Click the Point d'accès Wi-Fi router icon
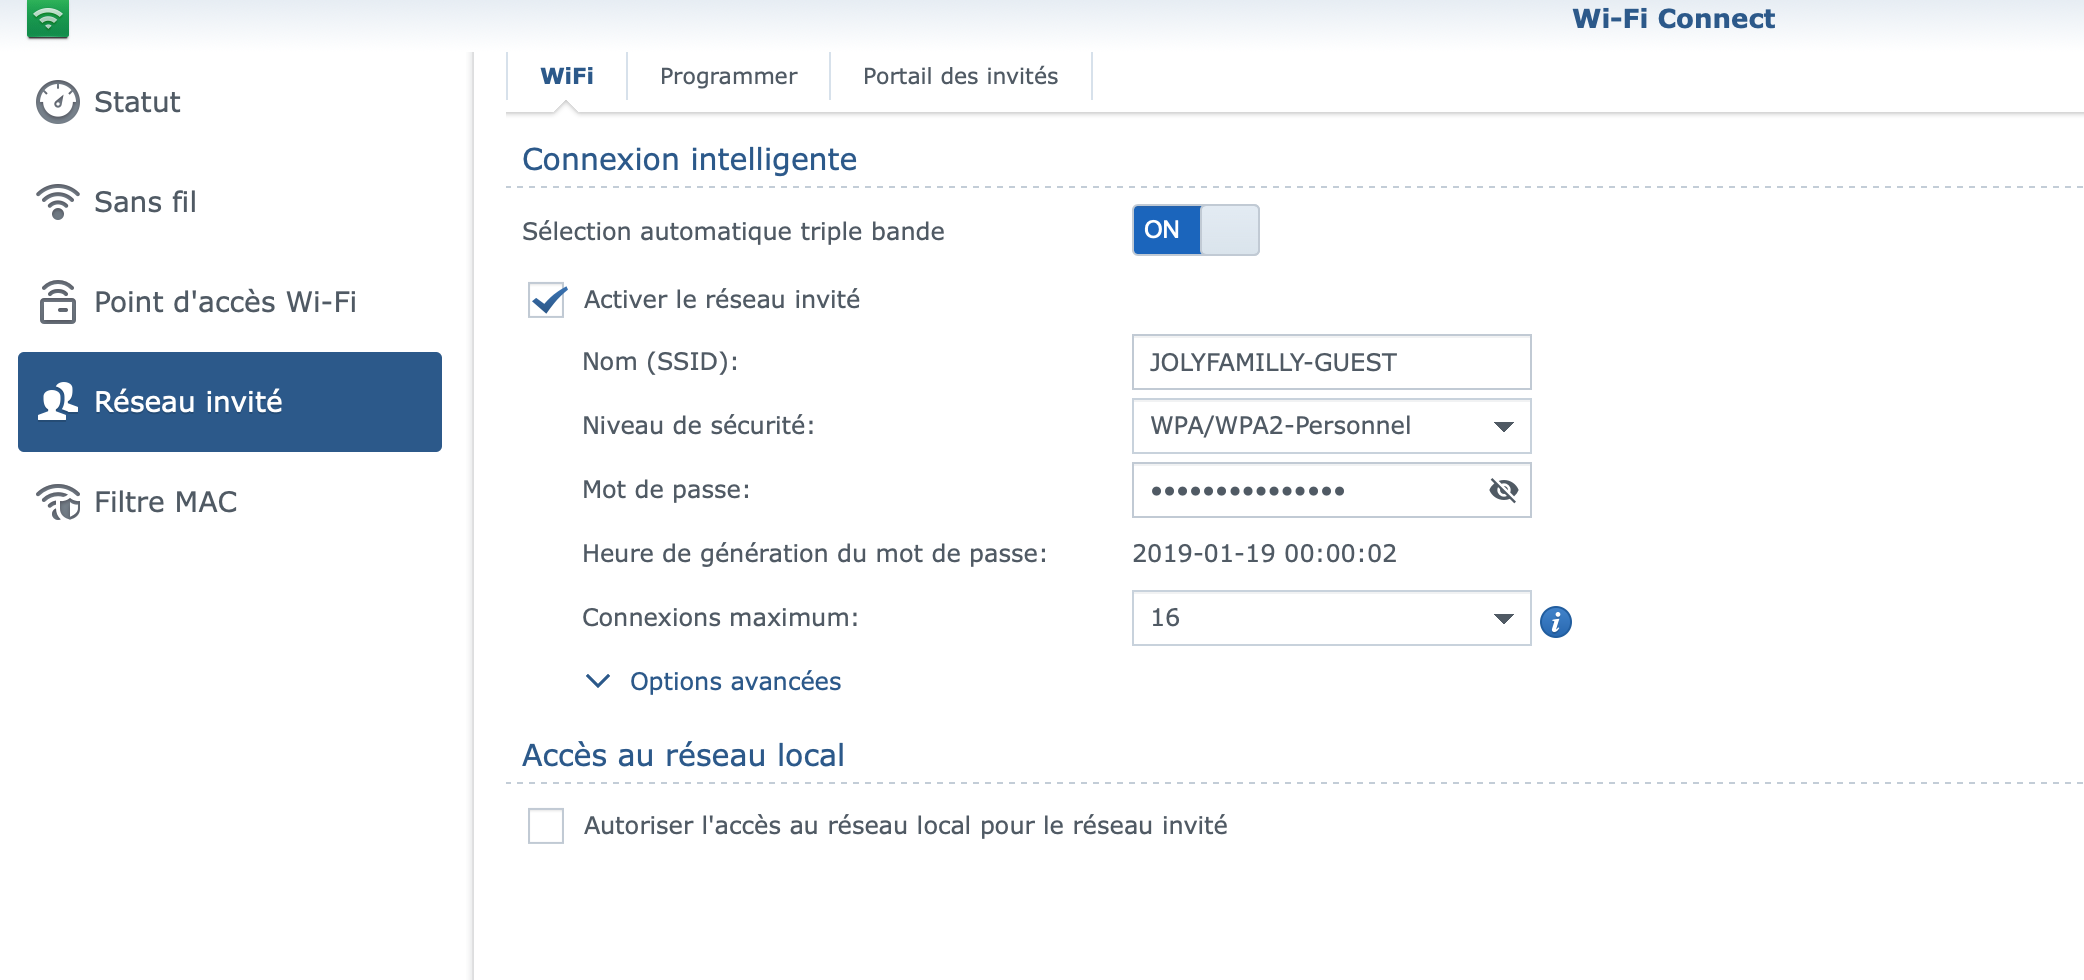The height and width of the screenshot is (980, 2084). (x=58, y=302)
